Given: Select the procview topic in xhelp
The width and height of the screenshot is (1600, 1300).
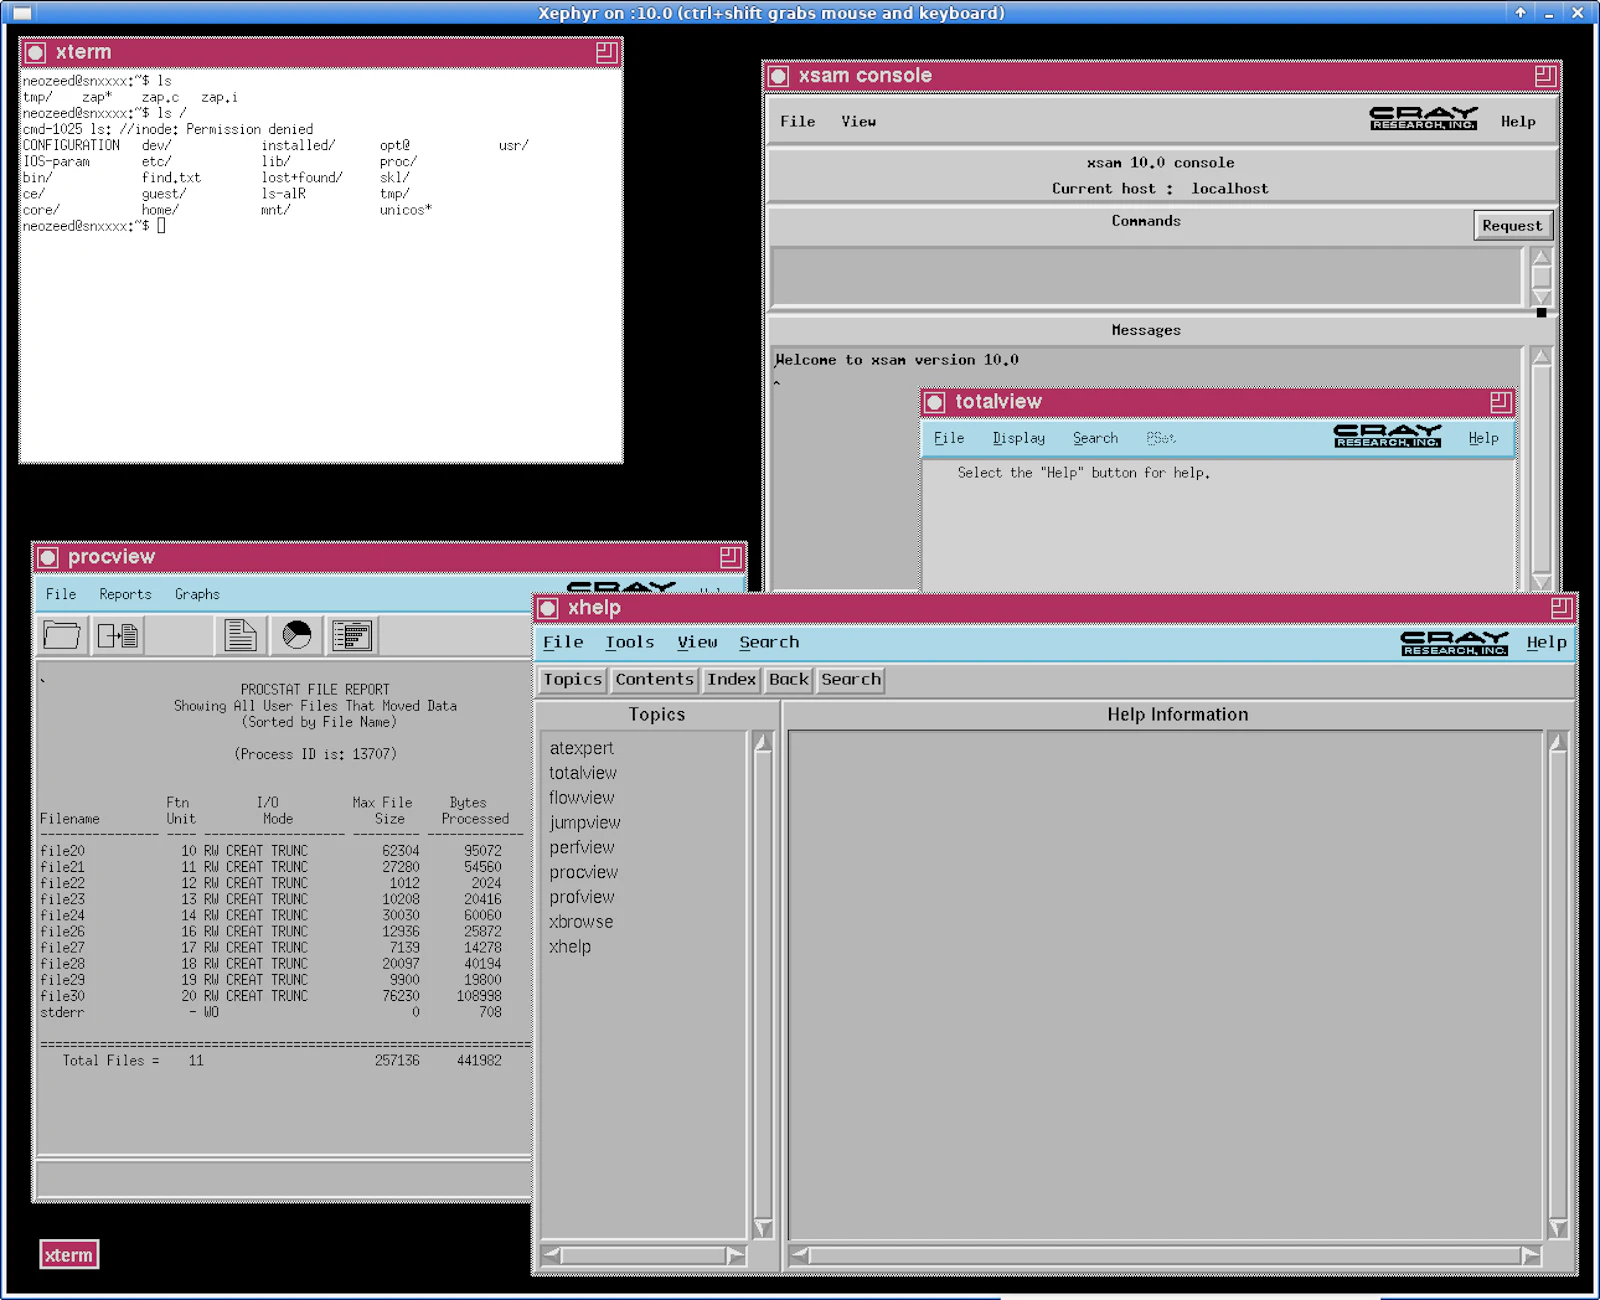Looking at the screenshot, I should [x=583, y=873].
